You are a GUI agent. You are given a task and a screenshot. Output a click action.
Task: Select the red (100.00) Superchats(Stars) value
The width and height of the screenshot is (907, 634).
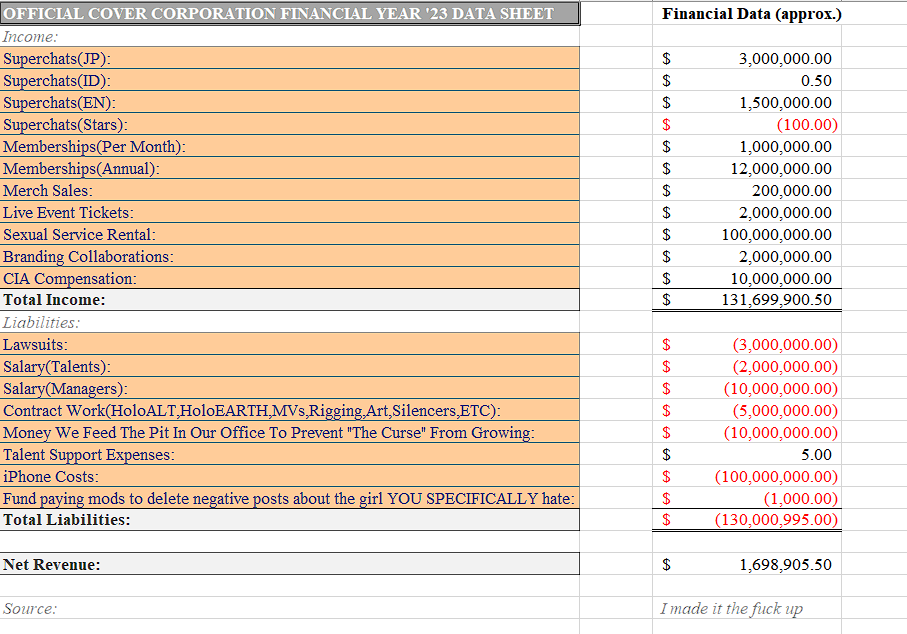[x=807, y=124]
